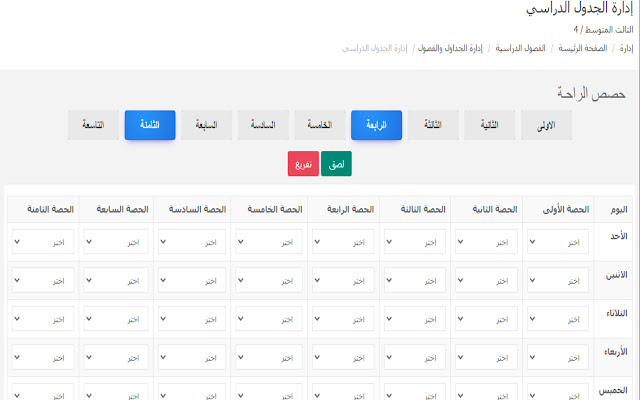Open الثلاثاء dropdown for الحصة الرابعة
640x400 pixels.
coord(343,318)
